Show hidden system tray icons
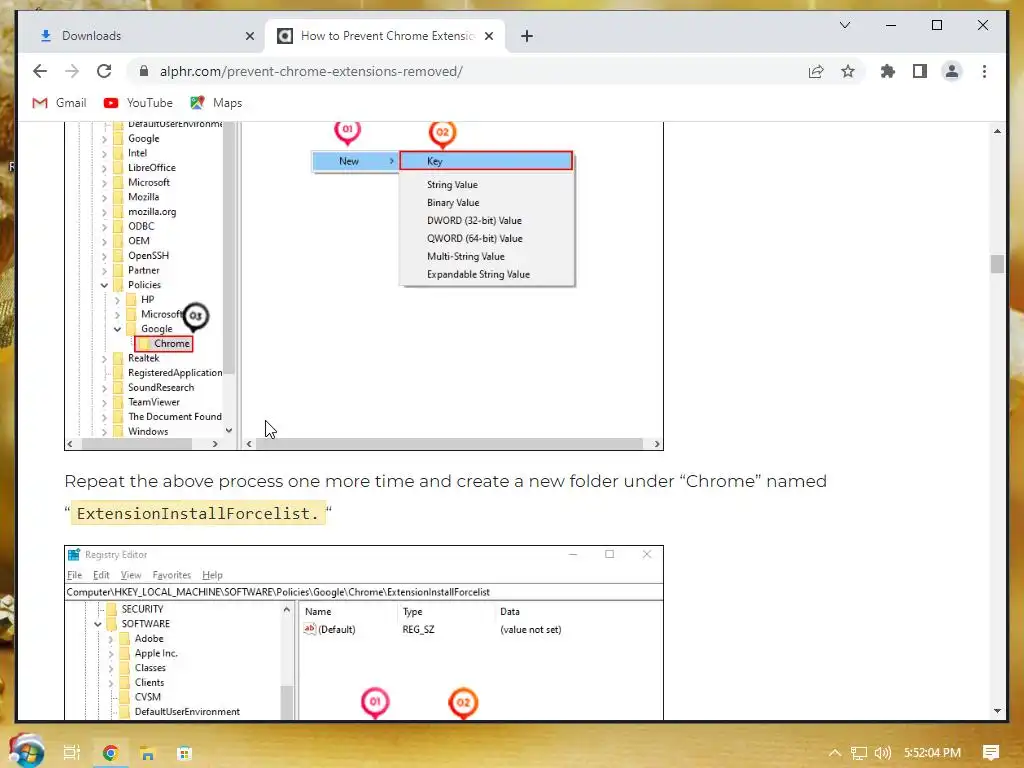Viewport: 1024px width, 768px height. click(835, 753)
